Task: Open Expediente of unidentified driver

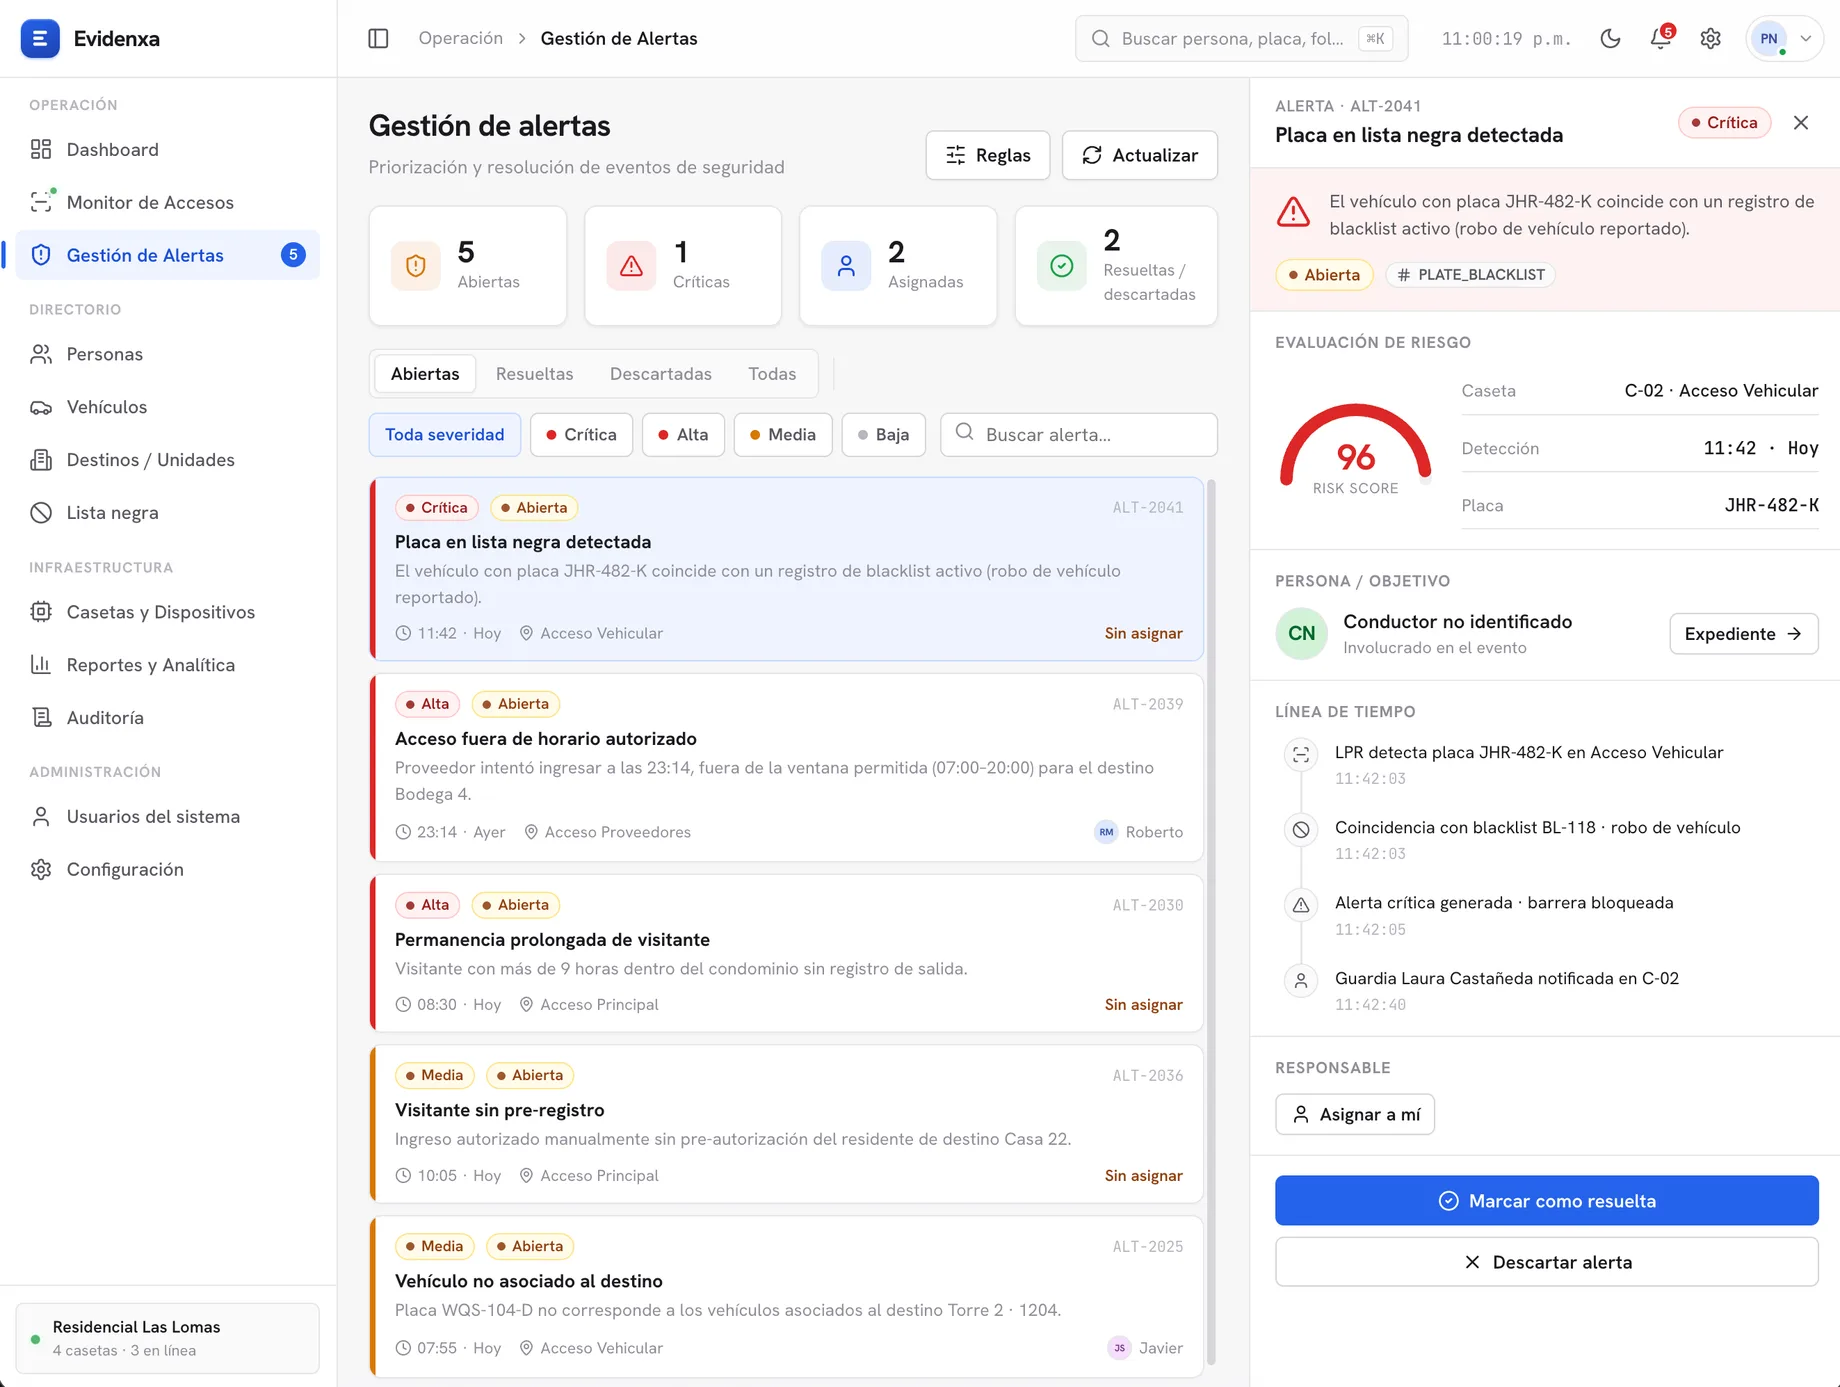Action: 1743,634
